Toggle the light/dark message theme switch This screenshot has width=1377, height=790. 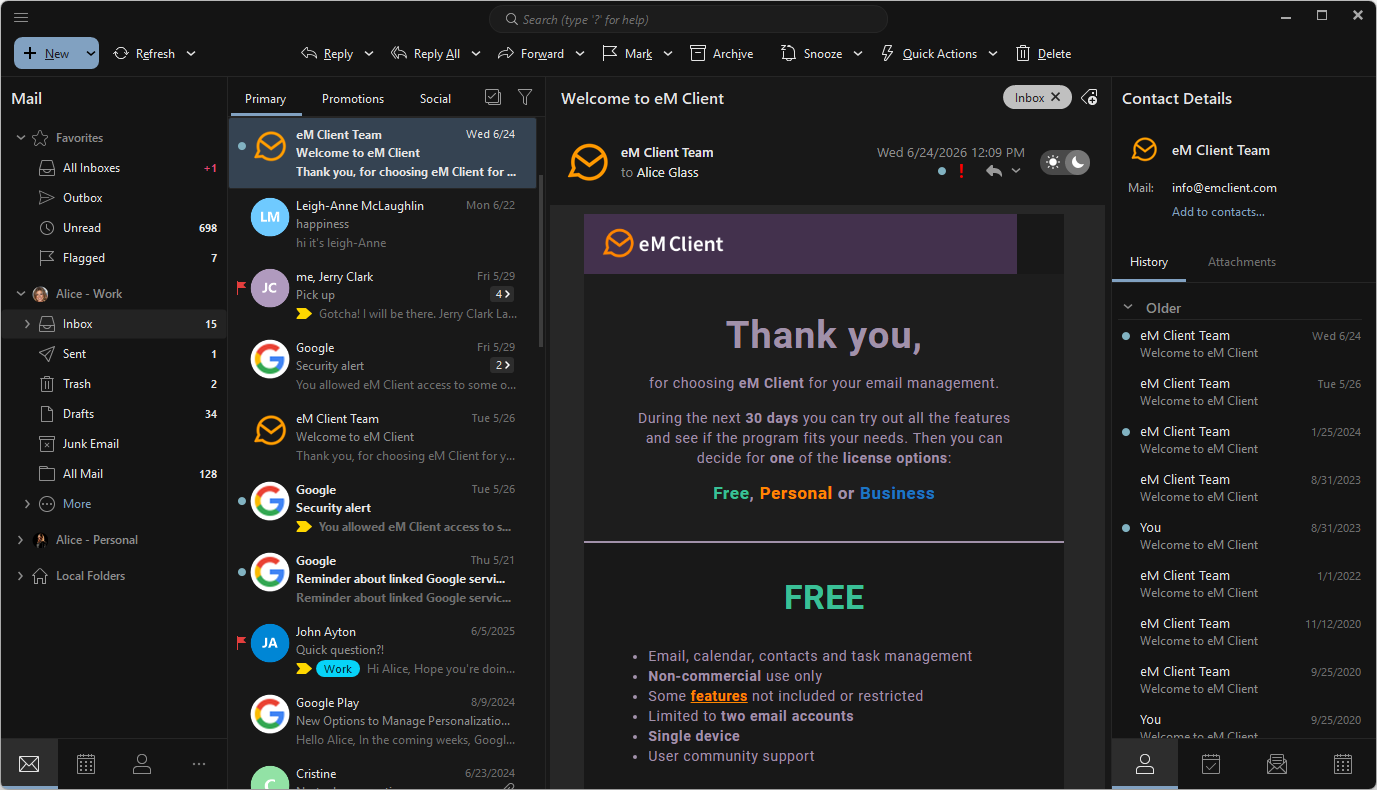coord(1065,162)
